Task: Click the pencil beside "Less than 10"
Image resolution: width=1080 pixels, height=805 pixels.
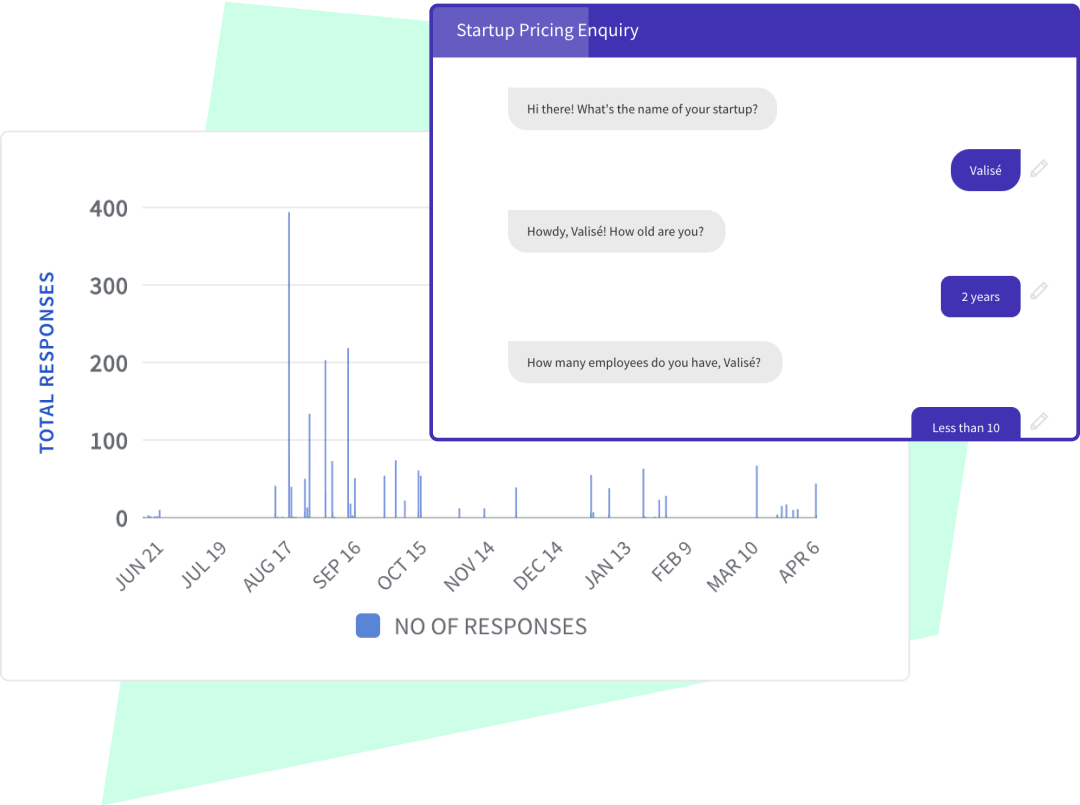Action: point(1039,421)
